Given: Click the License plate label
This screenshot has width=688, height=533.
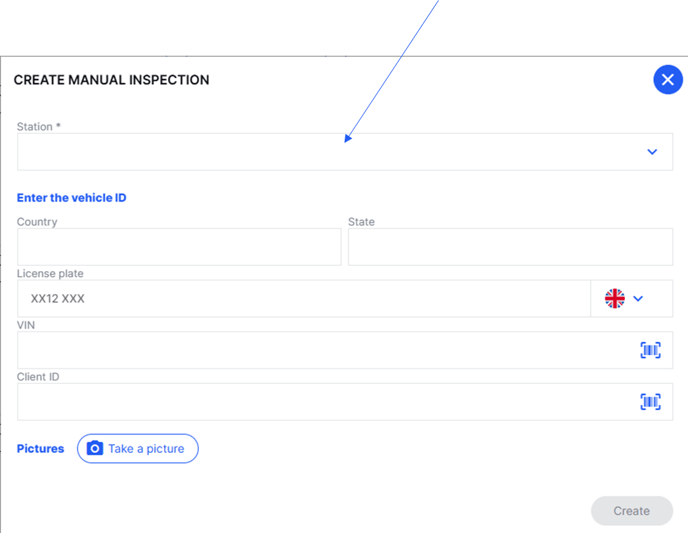Looking at the screenshot, I should pos(50,273).
